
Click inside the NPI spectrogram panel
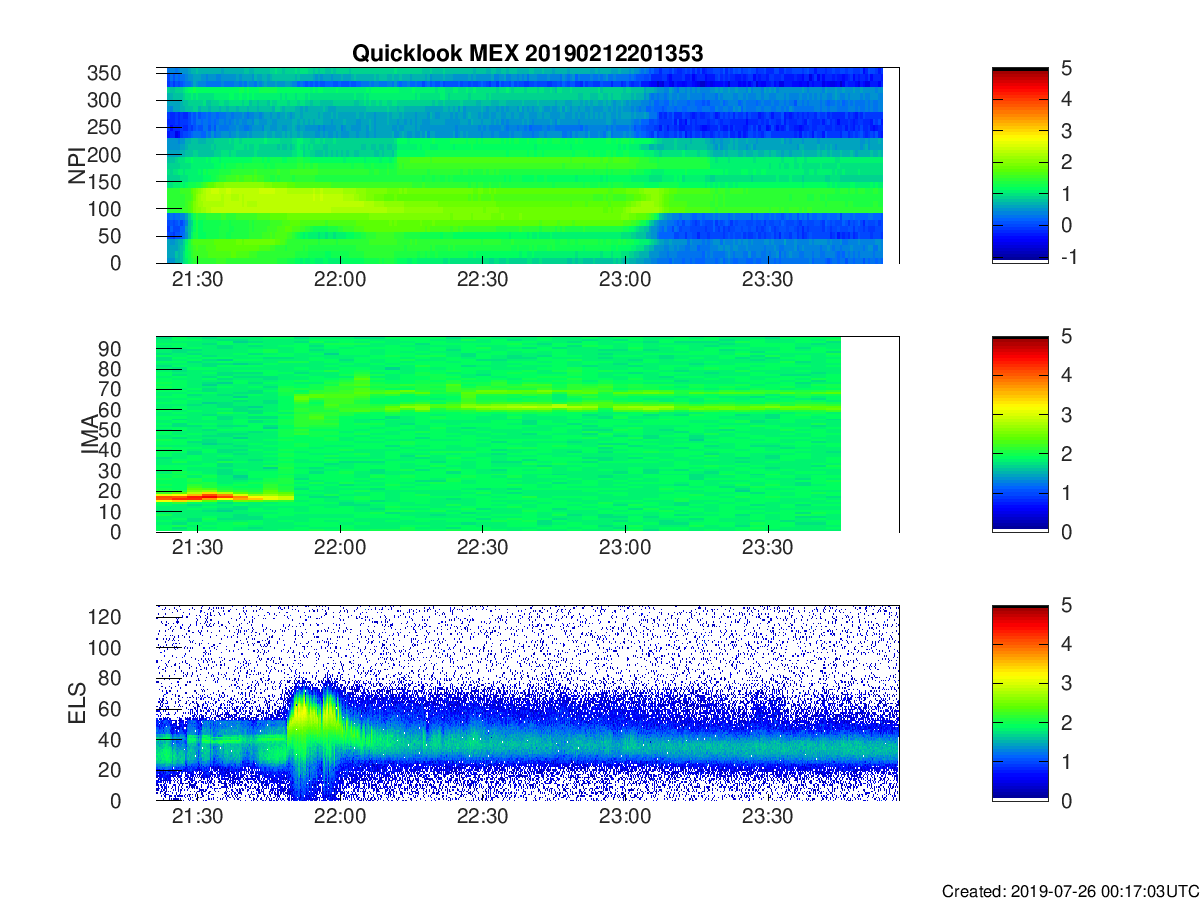coord(527,165)
